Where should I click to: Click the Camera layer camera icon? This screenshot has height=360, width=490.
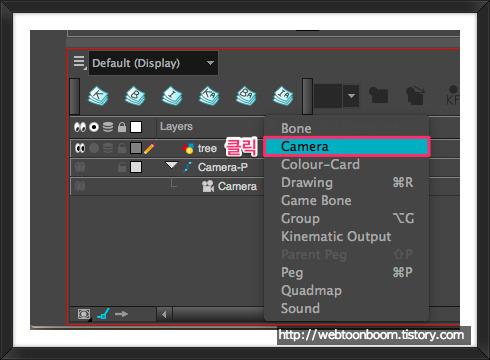coord(208,186)
